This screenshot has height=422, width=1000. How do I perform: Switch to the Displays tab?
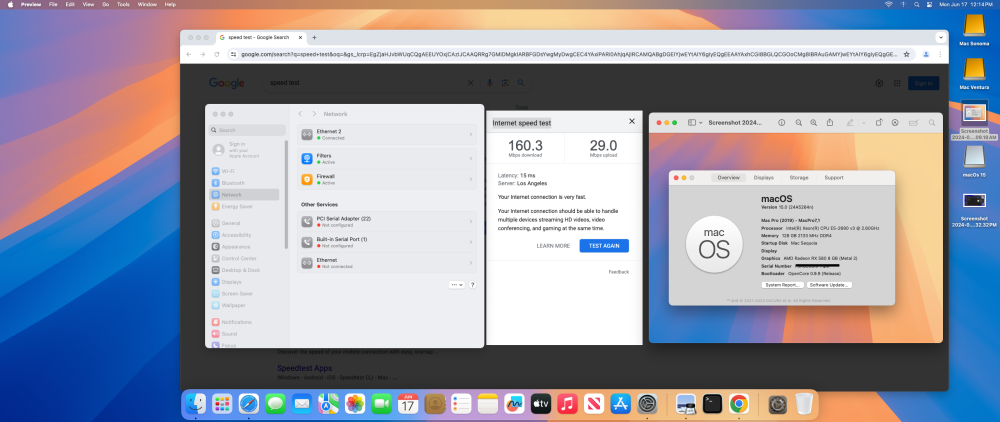[763, 178]
